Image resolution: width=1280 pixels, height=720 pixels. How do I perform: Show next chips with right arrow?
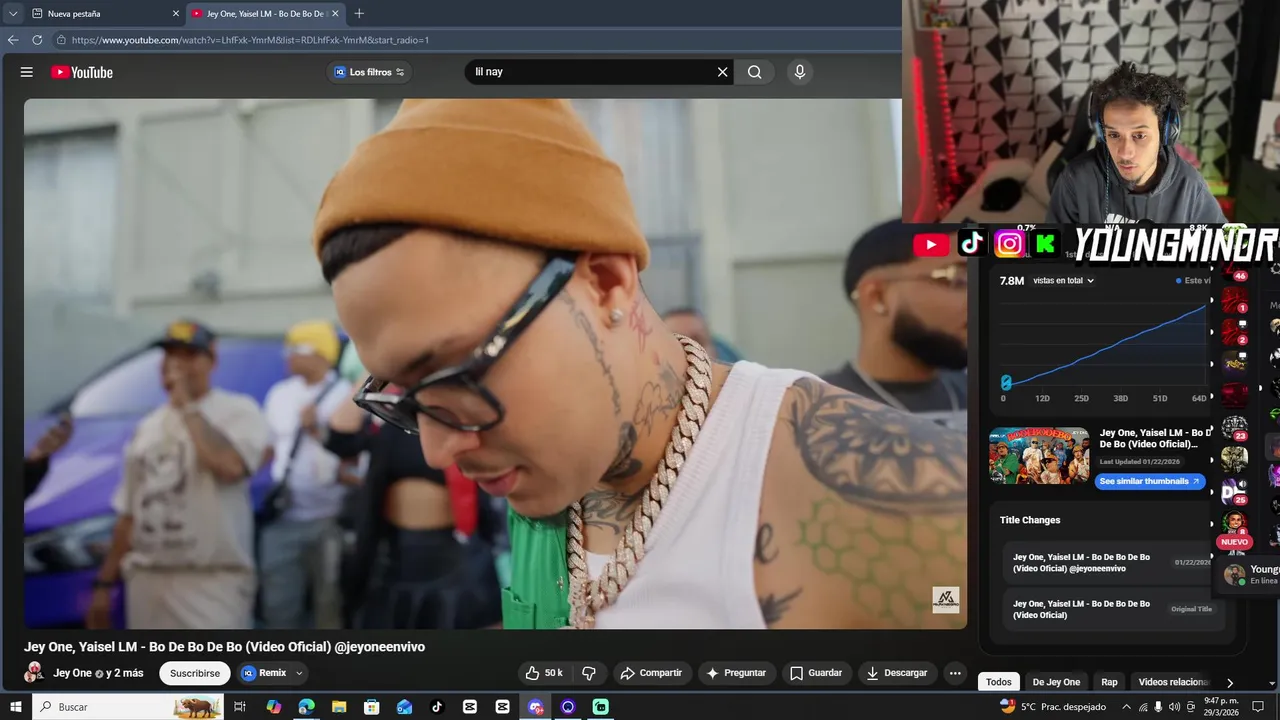coord(1230,683)
